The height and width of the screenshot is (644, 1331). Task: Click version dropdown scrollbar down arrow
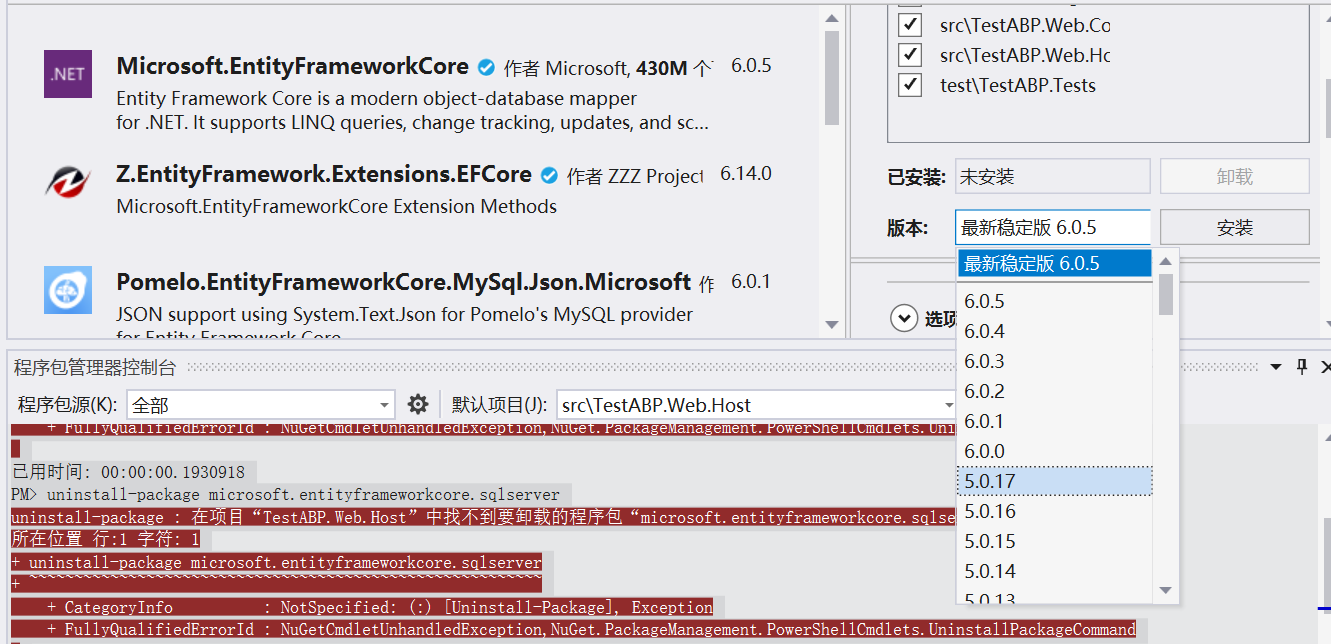click(x=1166, y=590)
